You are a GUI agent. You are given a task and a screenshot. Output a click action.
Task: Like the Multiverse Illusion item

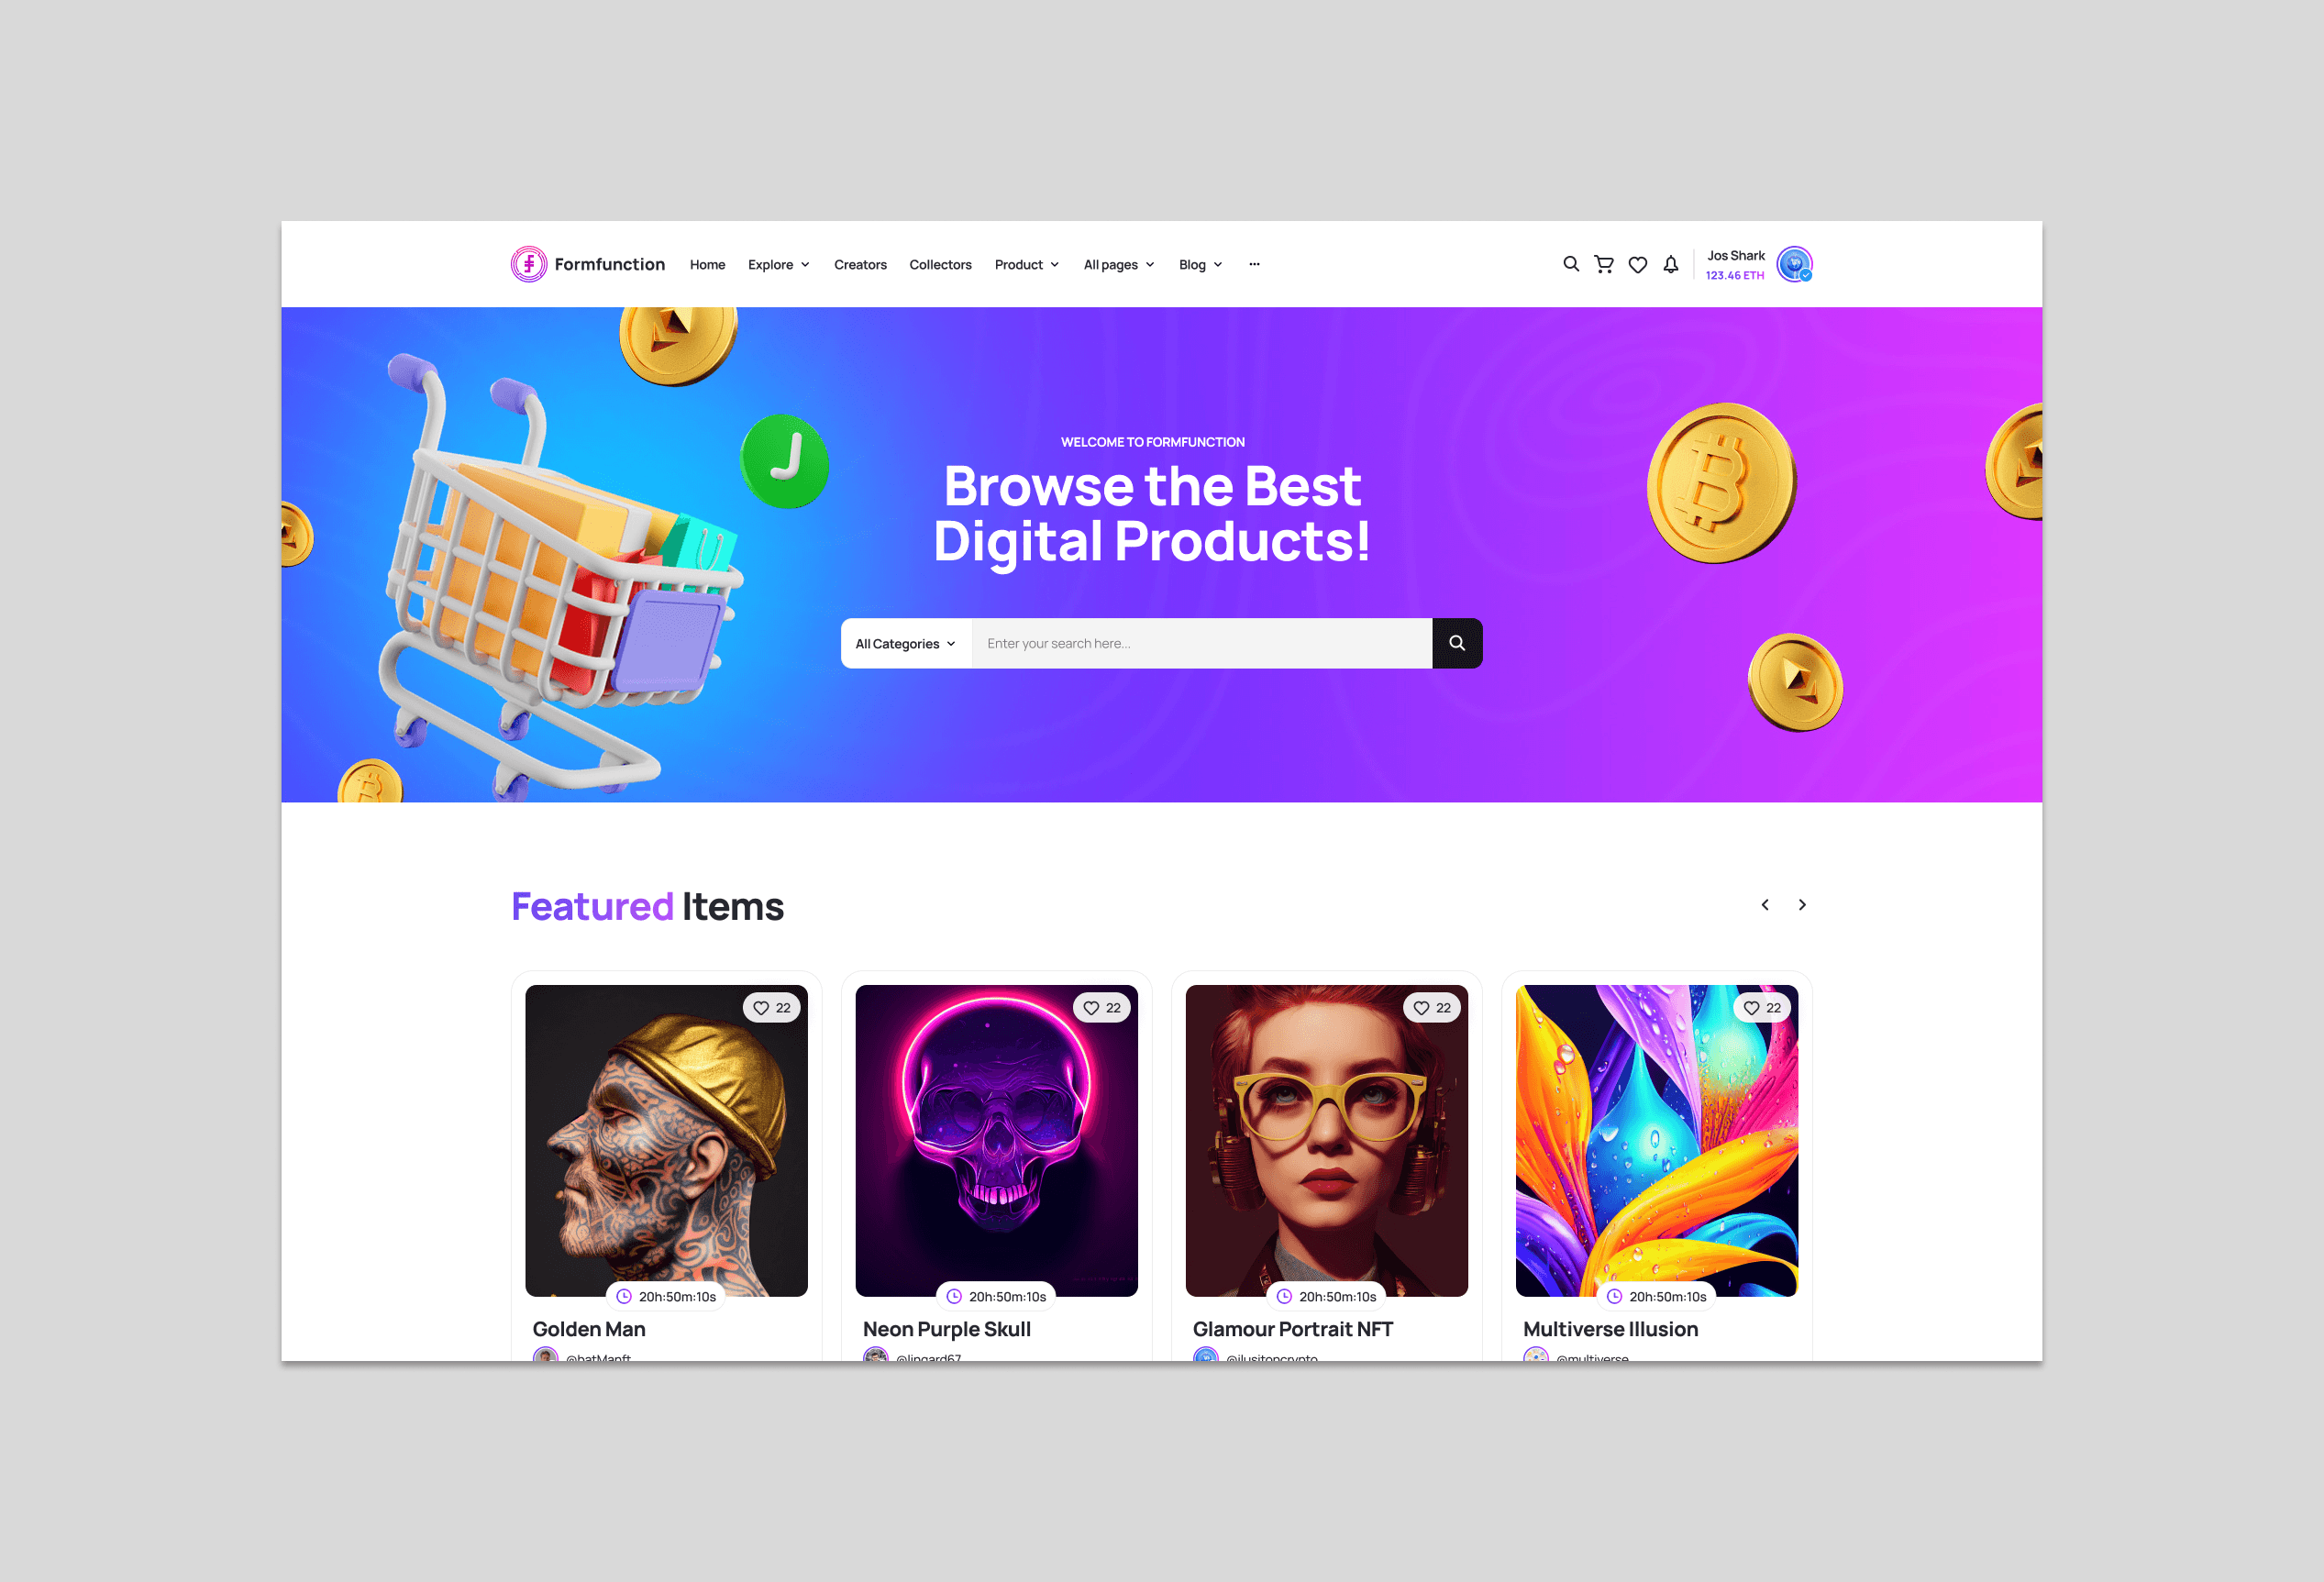1762,1008
